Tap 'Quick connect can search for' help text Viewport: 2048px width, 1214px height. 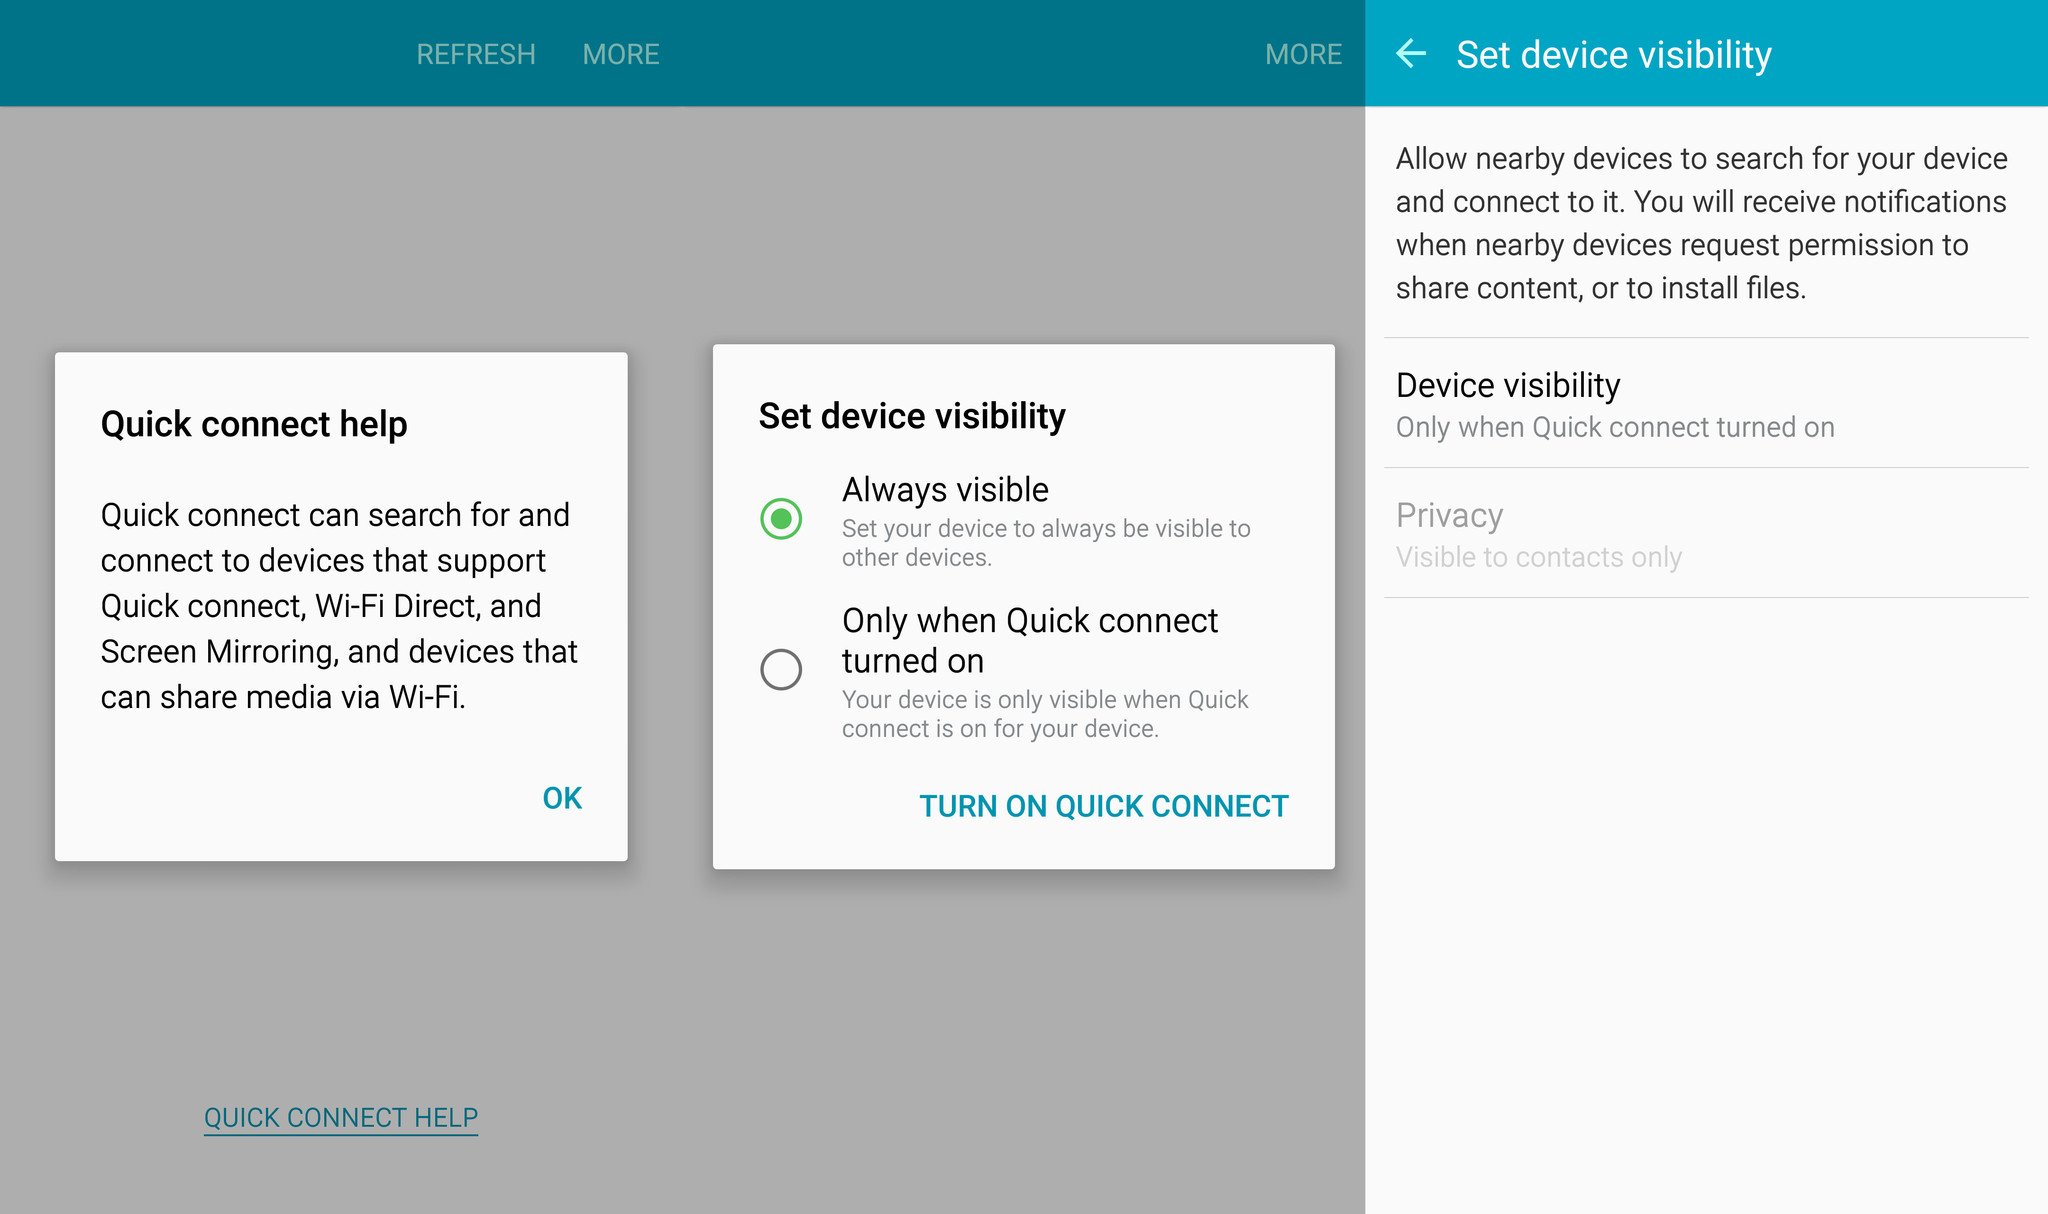click(339, 606)
